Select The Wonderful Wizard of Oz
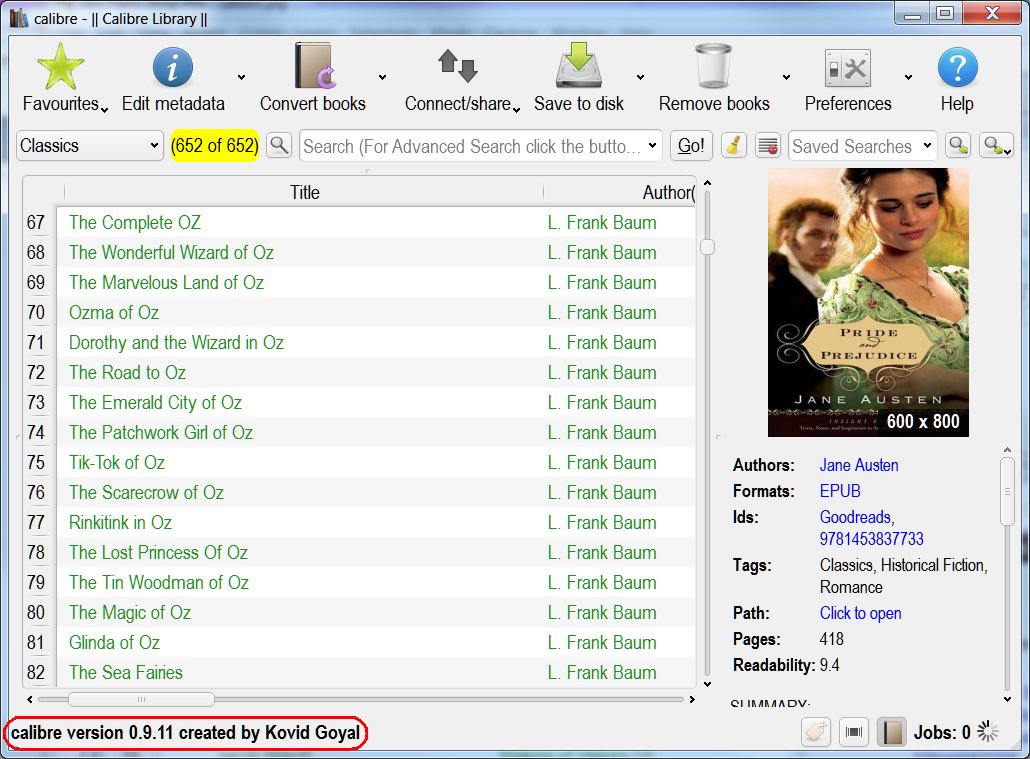This screenshot has height=759, width=1030. click(x=376, y=252)
